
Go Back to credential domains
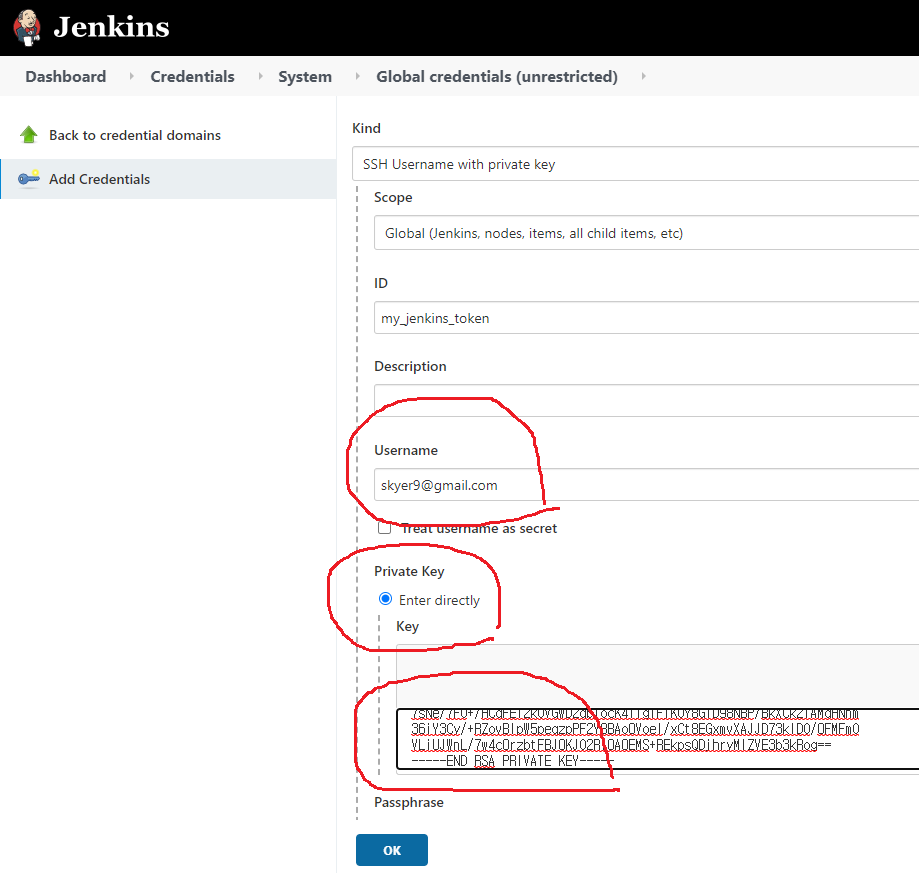coord(135,135)
